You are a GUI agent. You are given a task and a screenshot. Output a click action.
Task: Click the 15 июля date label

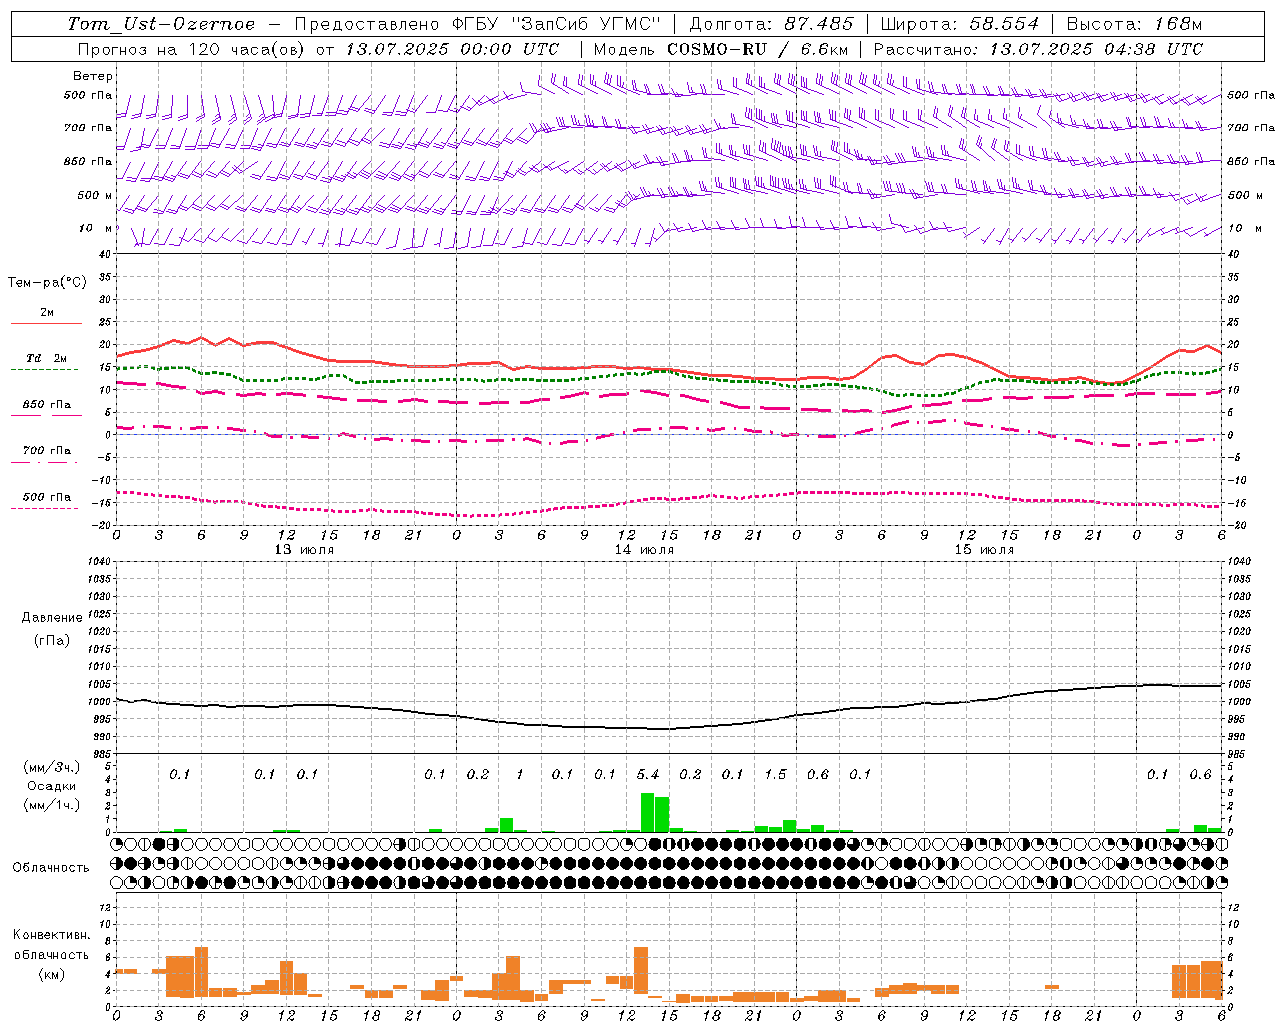click(984, 549)
